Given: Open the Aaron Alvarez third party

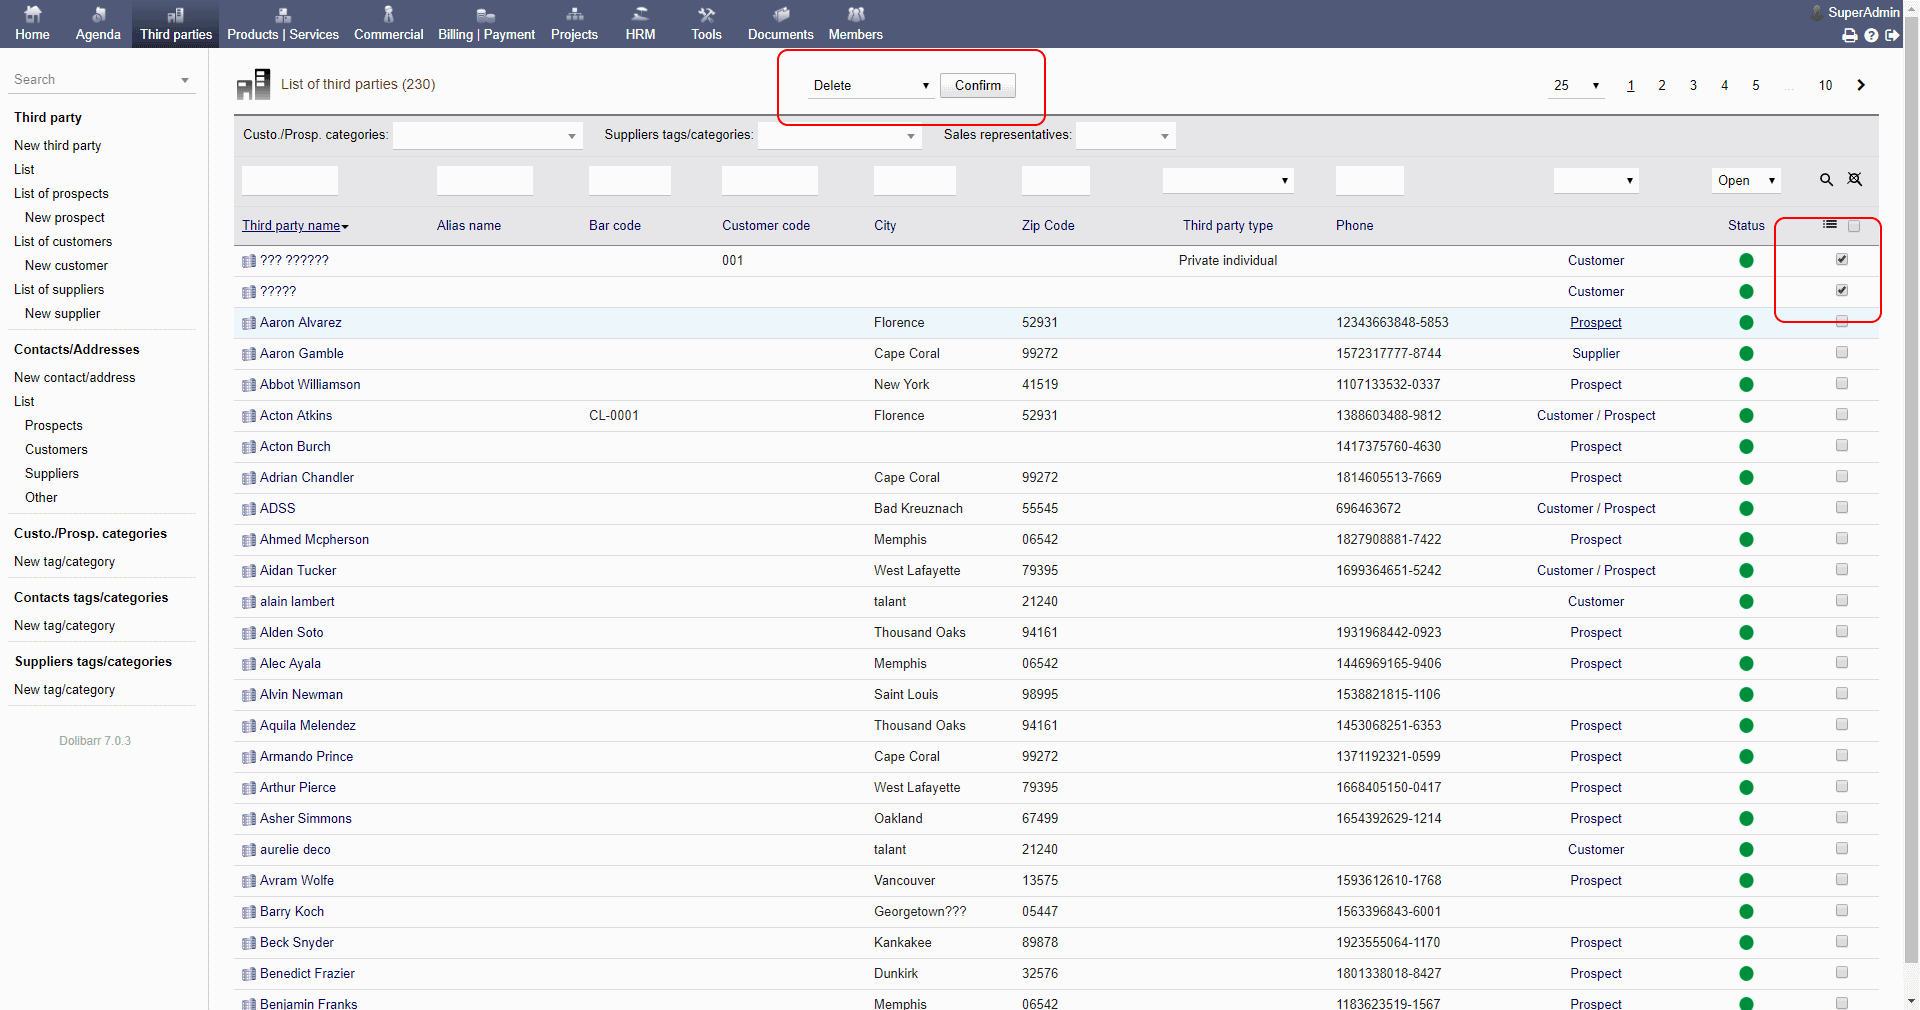Looking at the screenshot, I should [x=300, y=322].
